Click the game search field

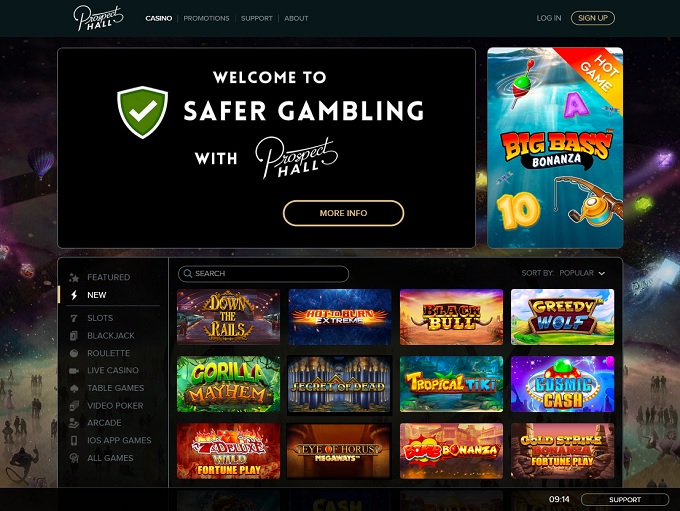[x=263, y=274]
